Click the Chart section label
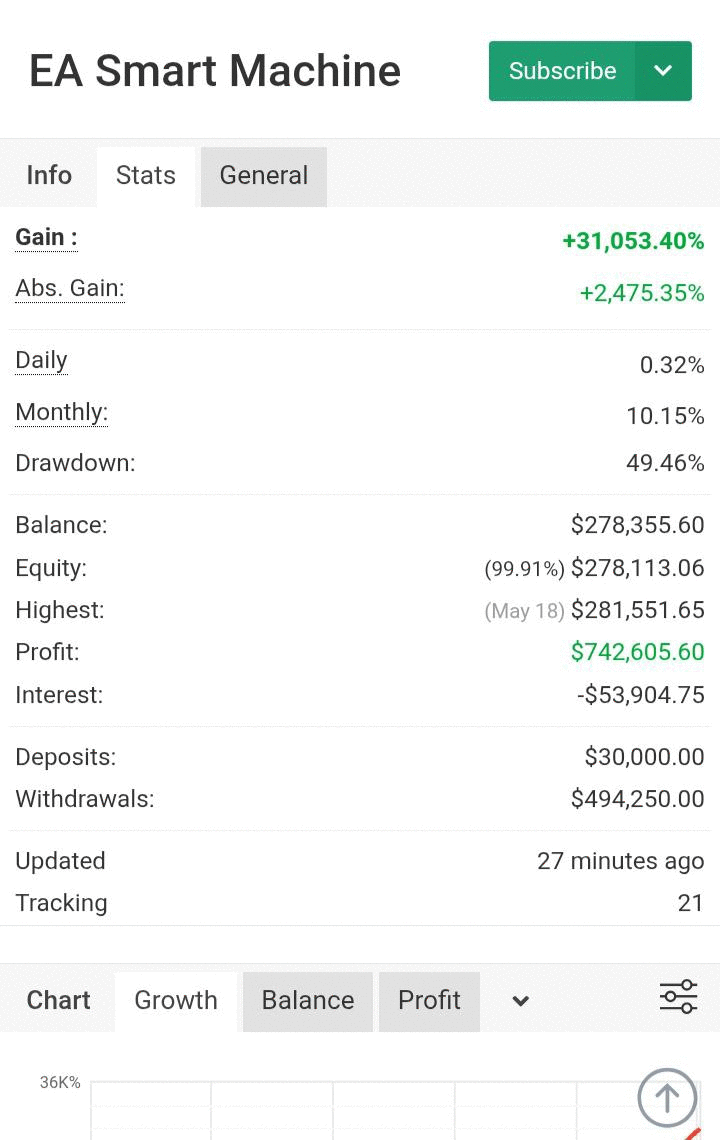 (x=58, y=1001)
